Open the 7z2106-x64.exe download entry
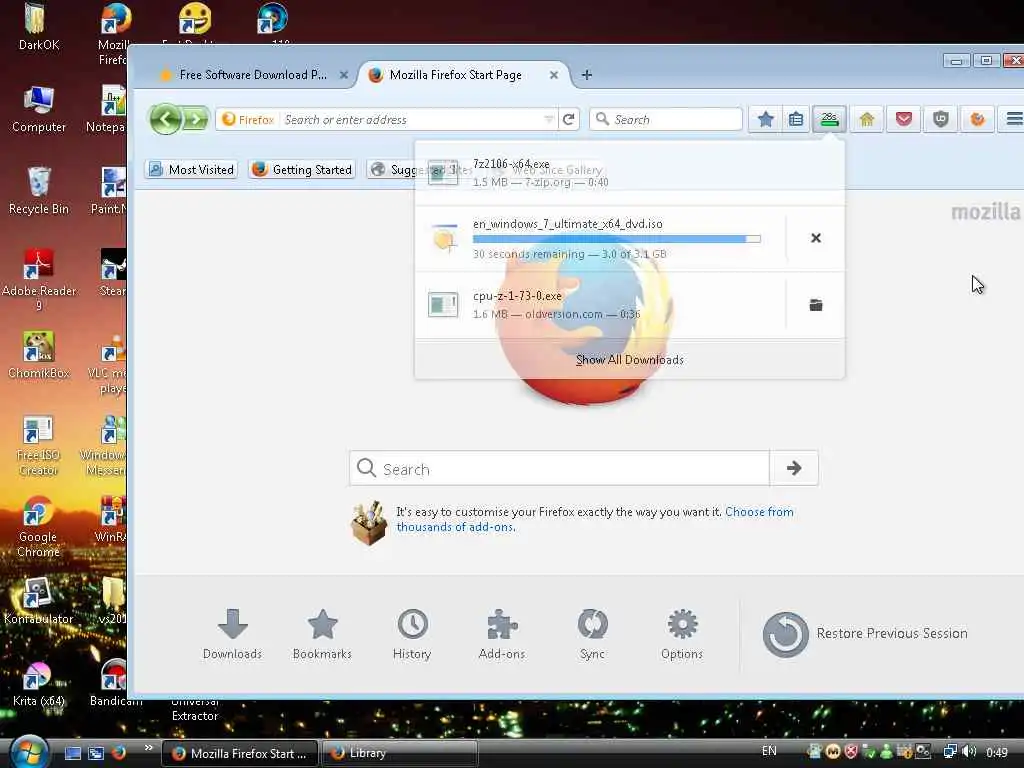Screen dimensions: 1024x768 (630, 173)
